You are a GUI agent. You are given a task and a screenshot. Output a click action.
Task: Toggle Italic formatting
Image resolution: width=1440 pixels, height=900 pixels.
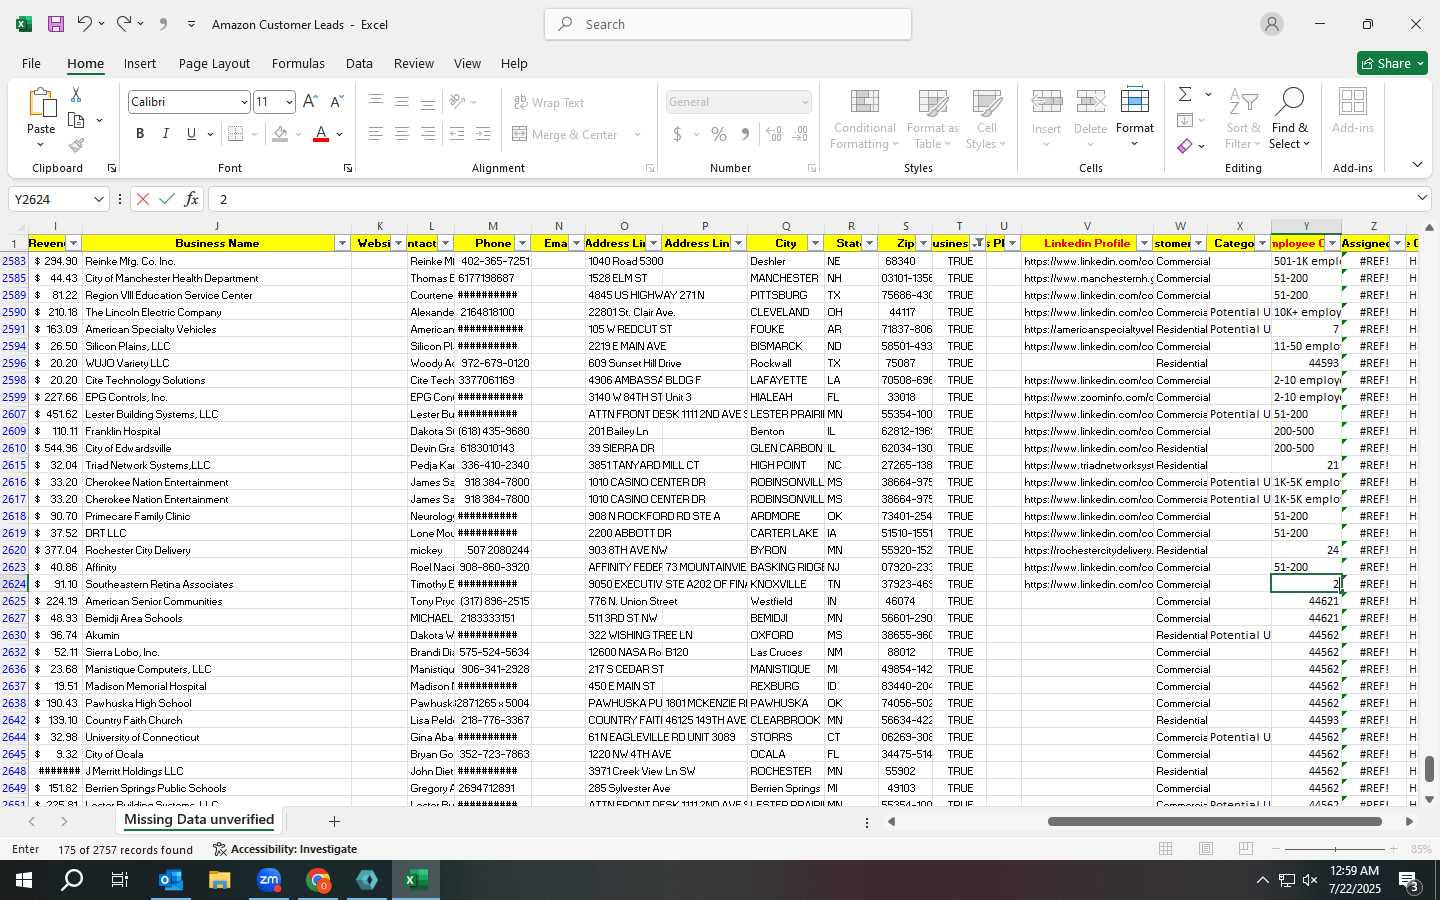(165, 134)
